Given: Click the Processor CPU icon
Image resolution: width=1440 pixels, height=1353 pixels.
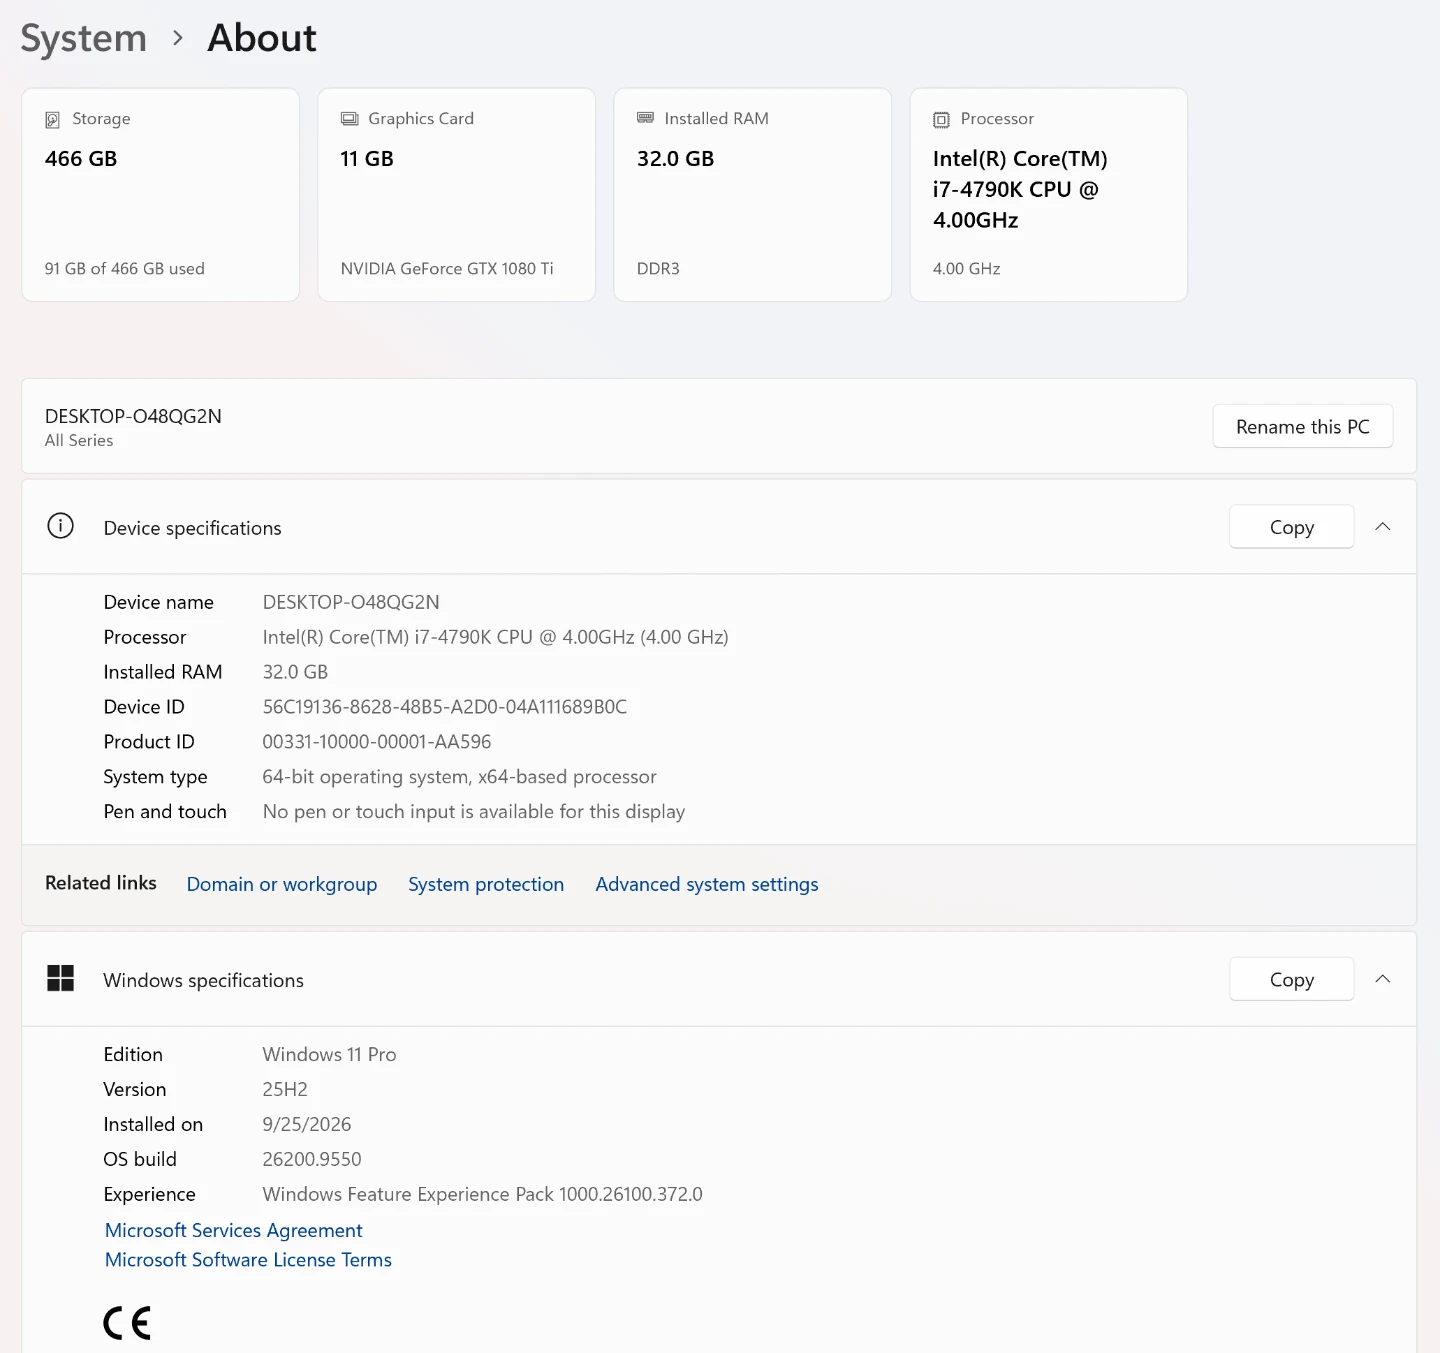Looking at the screenshot, I should pos(941,120).
